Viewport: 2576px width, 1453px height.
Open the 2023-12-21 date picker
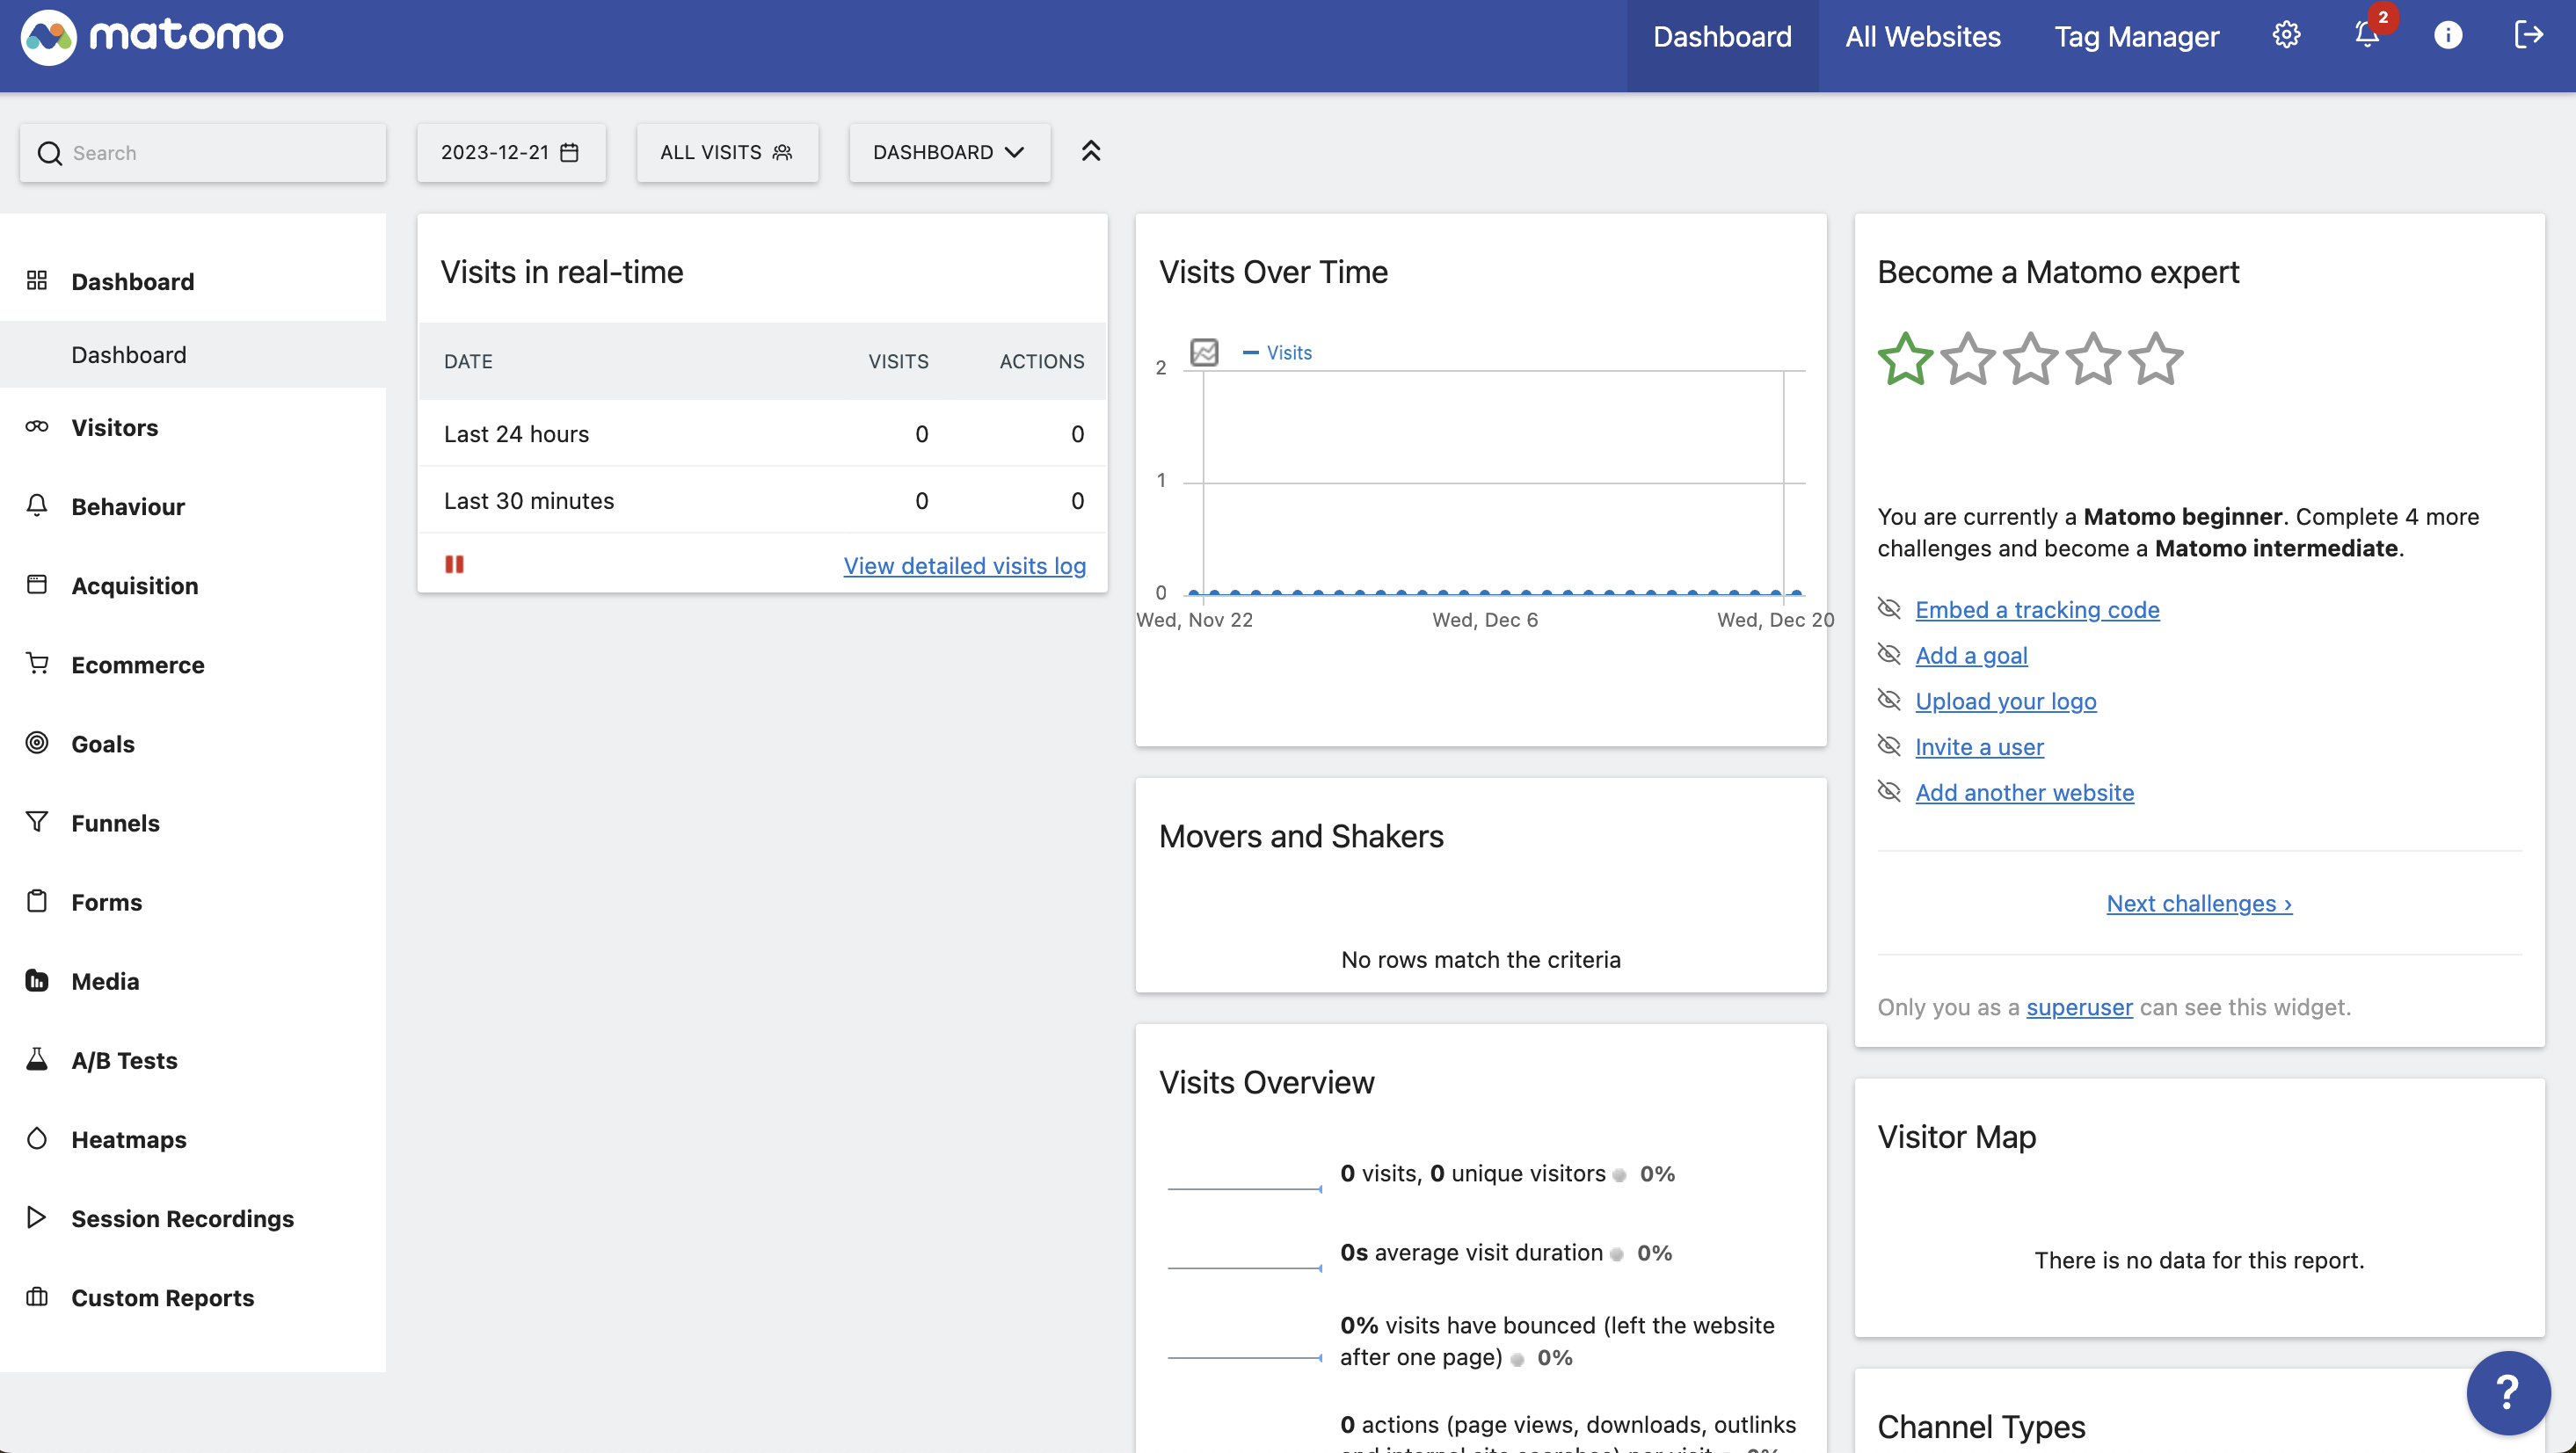coord(511,152)
